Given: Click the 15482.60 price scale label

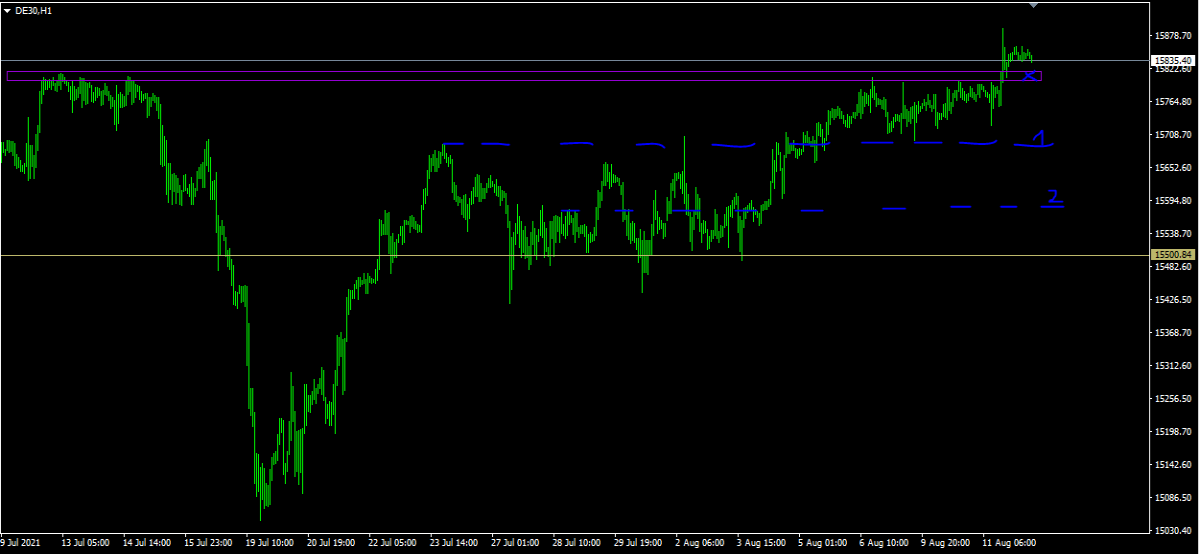Looking at the screenshot, I should click(x=1172, y=267).
